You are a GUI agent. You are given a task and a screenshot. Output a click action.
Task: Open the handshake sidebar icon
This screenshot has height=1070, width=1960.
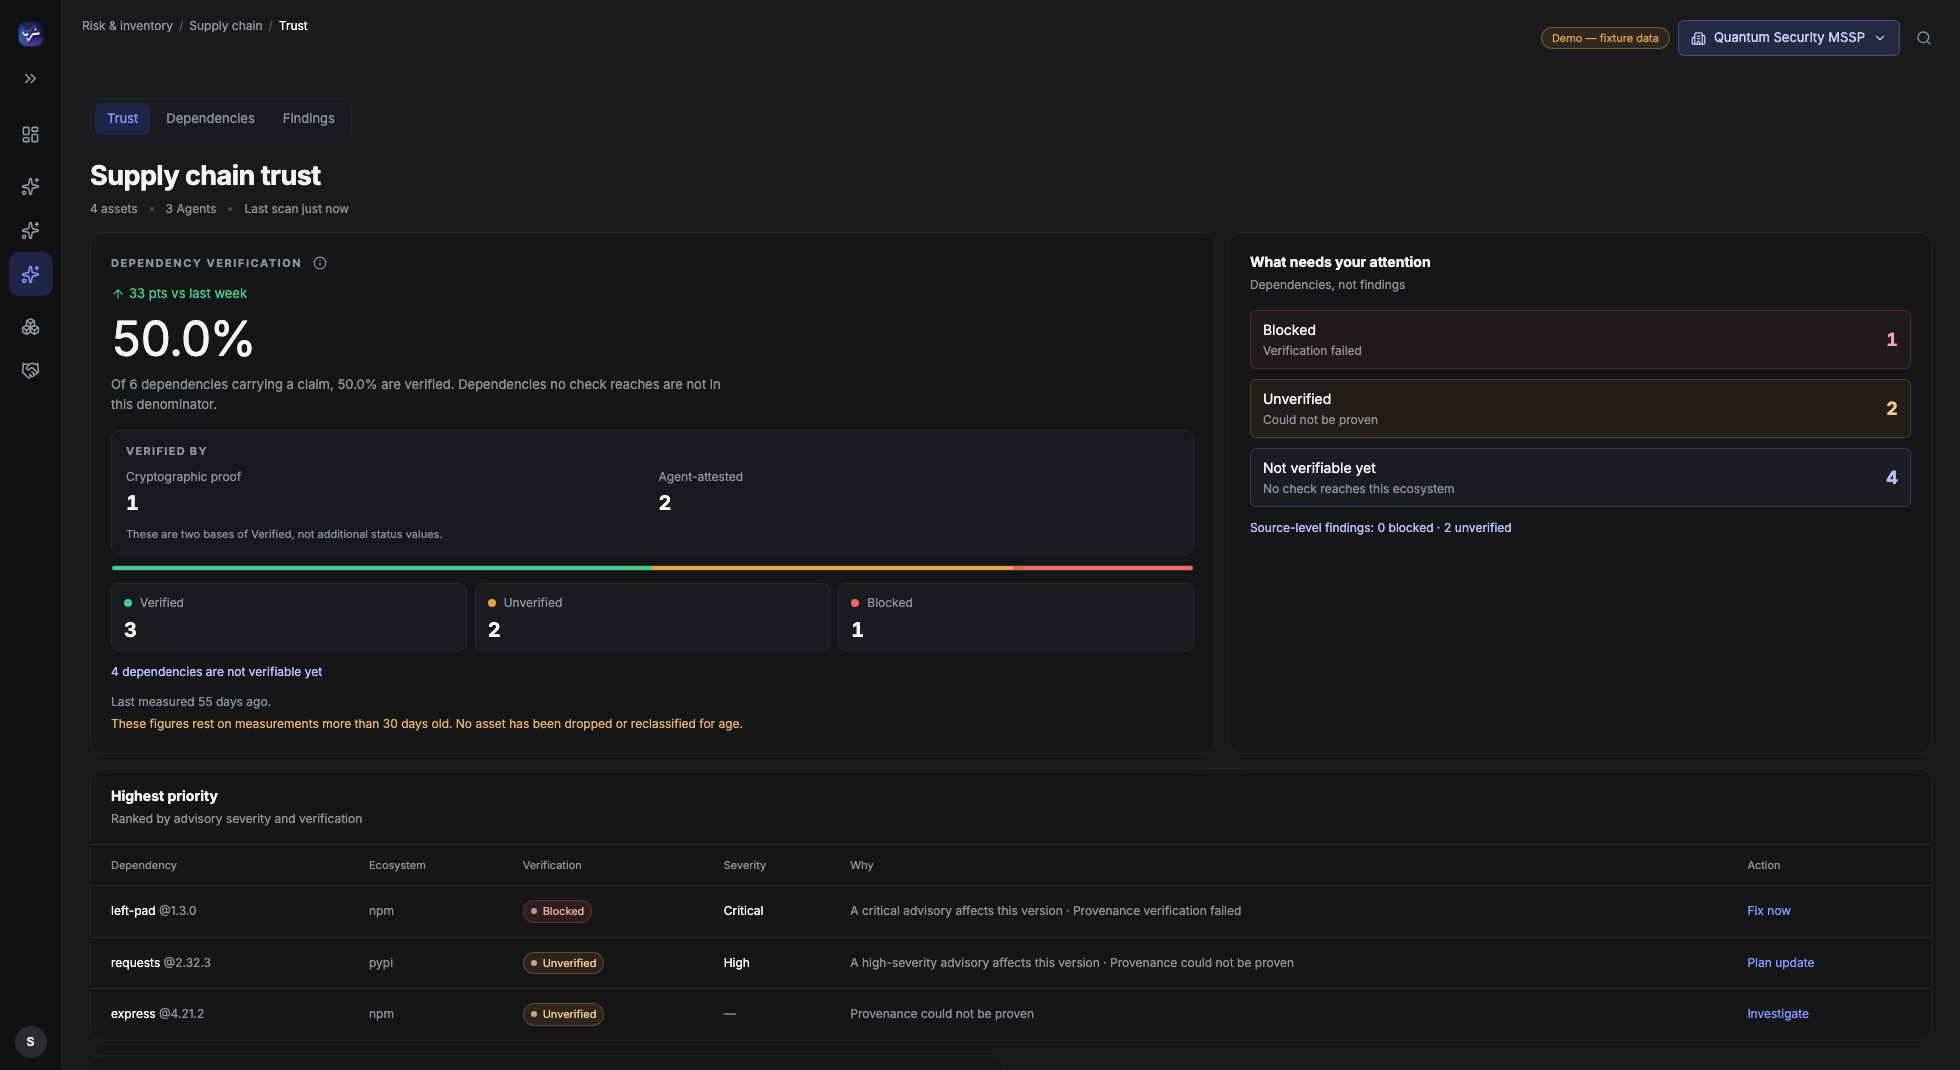31,371
